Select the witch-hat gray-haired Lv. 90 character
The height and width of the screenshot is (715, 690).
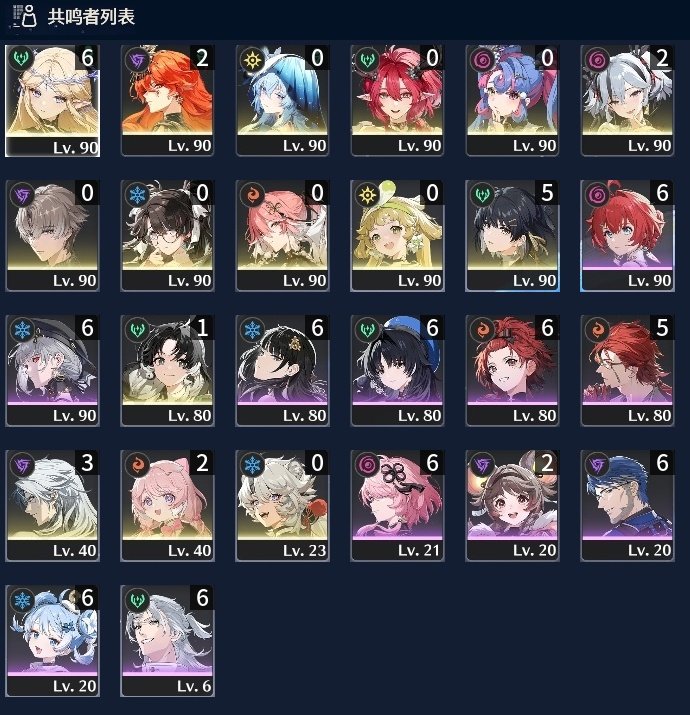[52, 371]
